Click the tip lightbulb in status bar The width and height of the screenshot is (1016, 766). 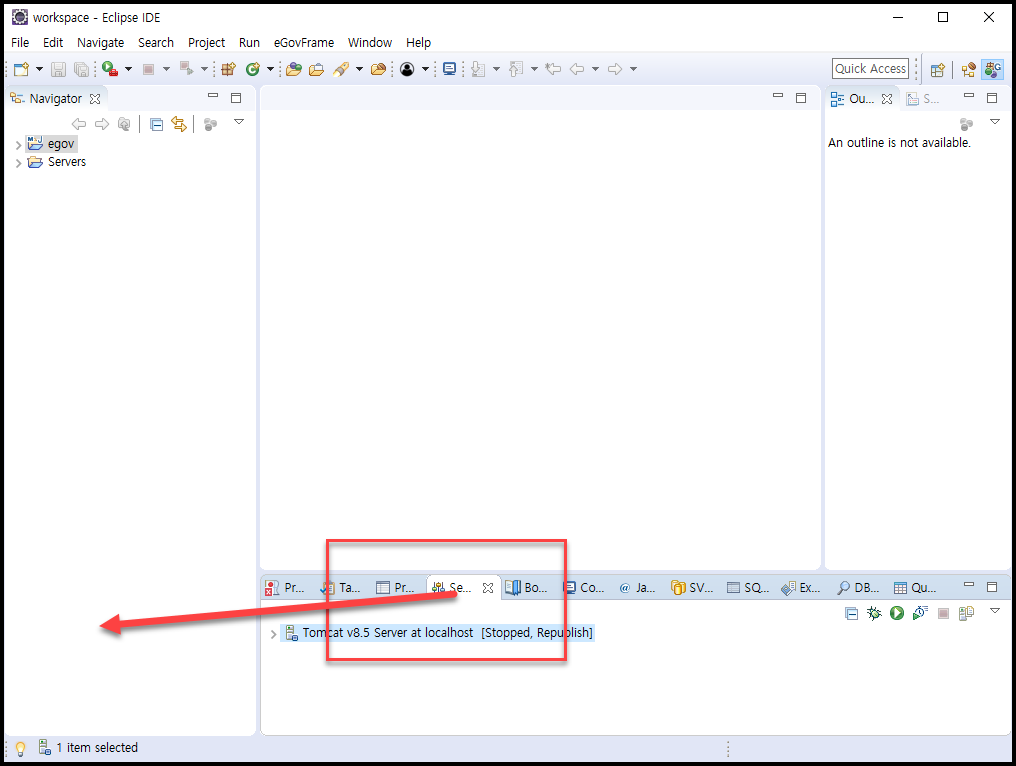point(20,749)
